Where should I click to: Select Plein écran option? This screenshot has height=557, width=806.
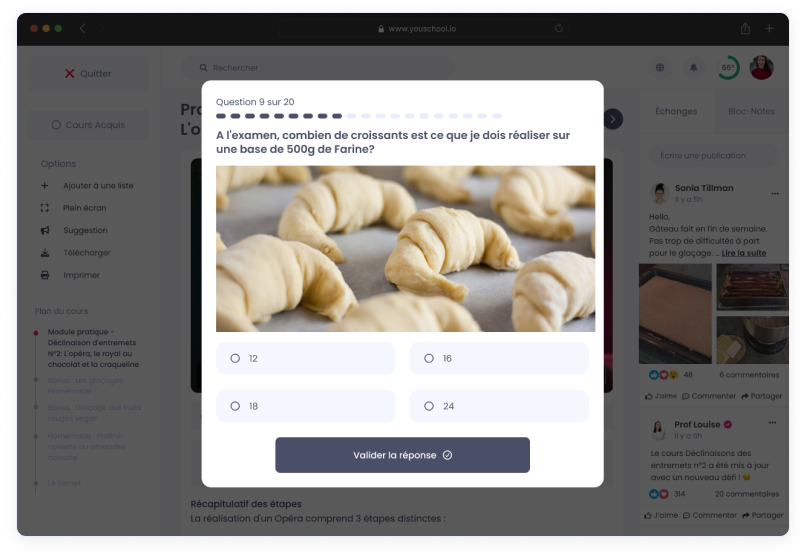click(85, 208)
